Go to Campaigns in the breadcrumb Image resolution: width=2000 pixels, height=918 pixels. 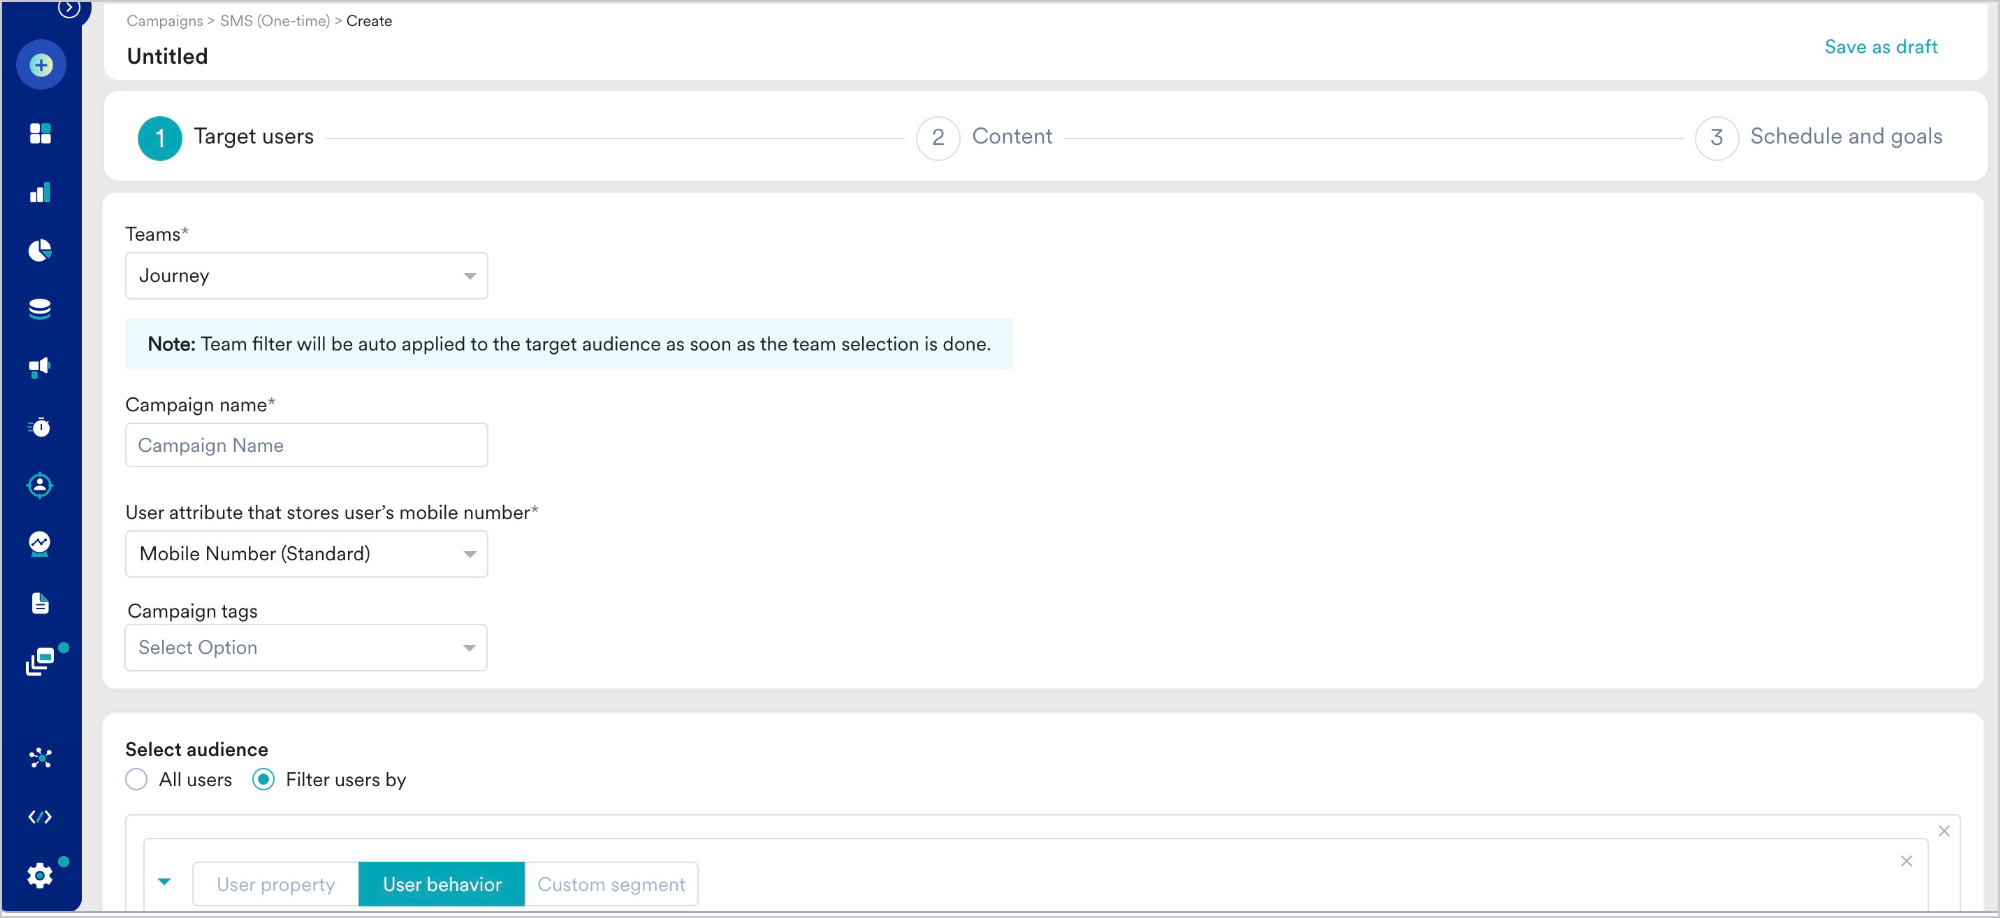pos(164,21)
